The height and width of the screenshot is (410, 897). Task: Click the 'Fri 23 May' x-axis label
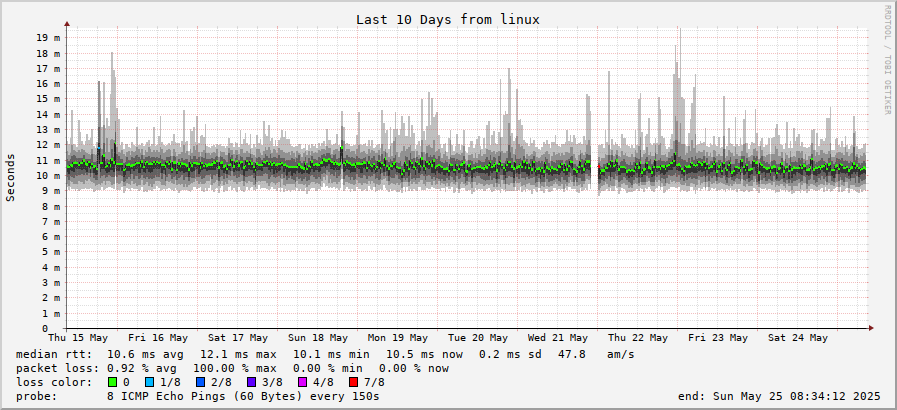coord(718,338)
